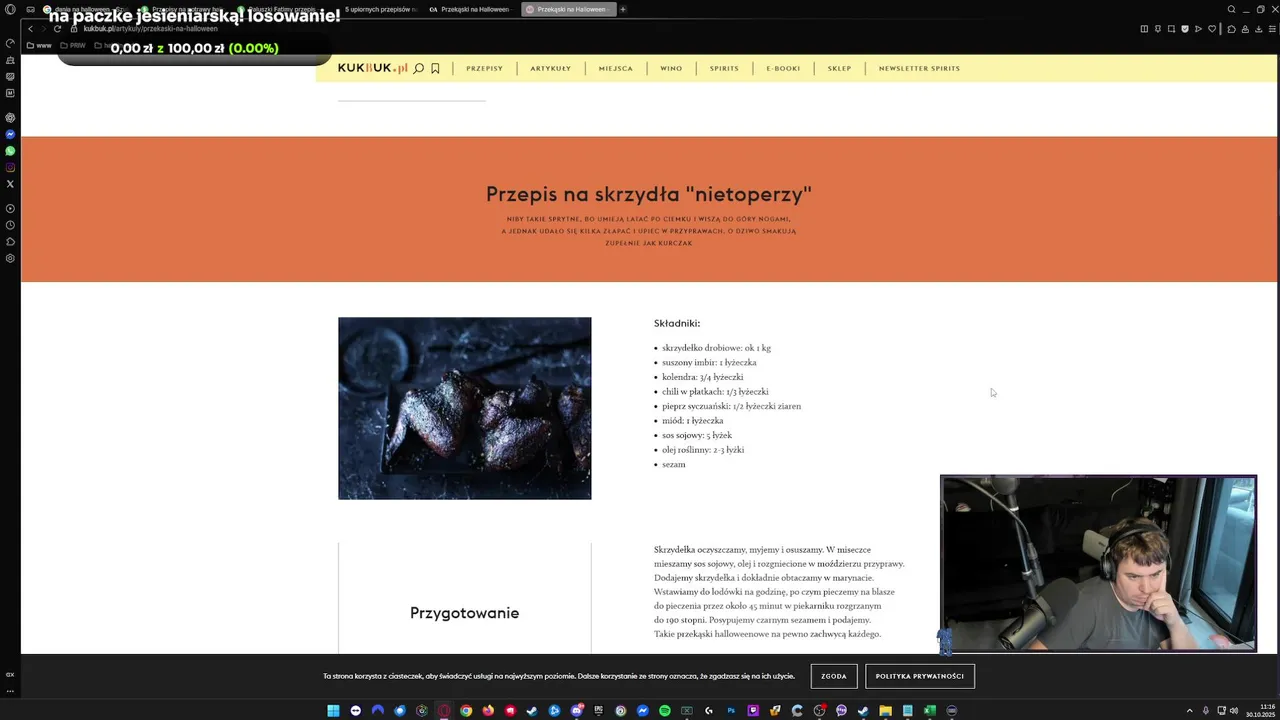Open the E-BOOKI menu item
1280x720 pixels.
(x=783, y=68)
